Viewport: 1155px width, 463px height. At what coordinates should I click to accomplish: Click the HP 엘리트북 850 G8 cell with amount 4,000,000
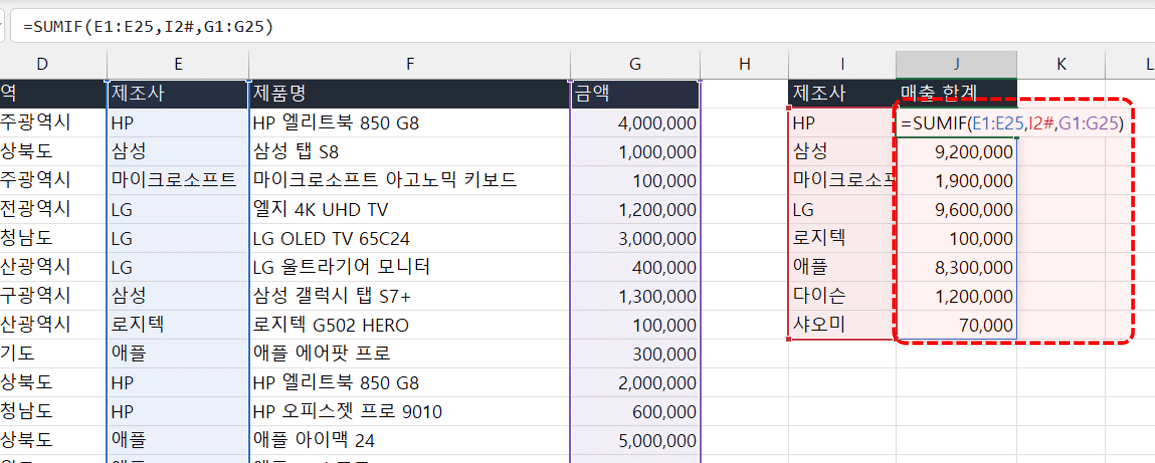(410, 124)
